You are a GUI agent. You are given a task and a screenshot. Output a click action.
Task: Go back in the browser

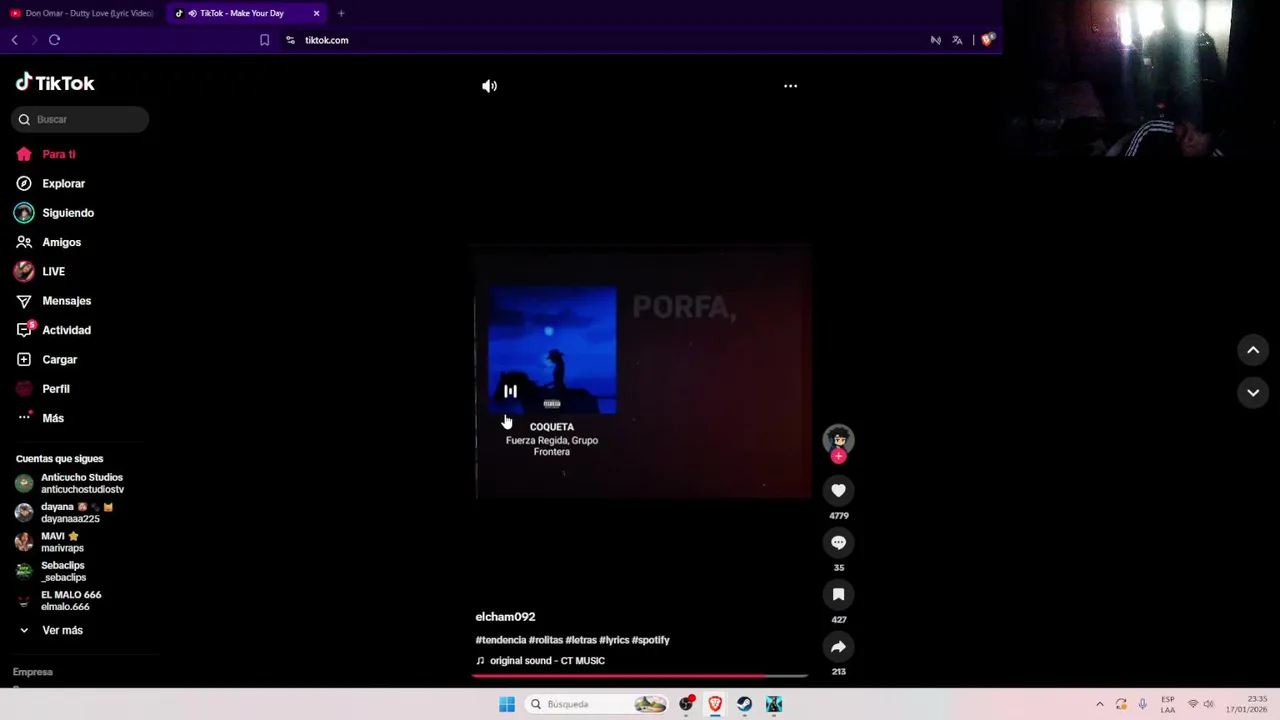pos(14,40)
